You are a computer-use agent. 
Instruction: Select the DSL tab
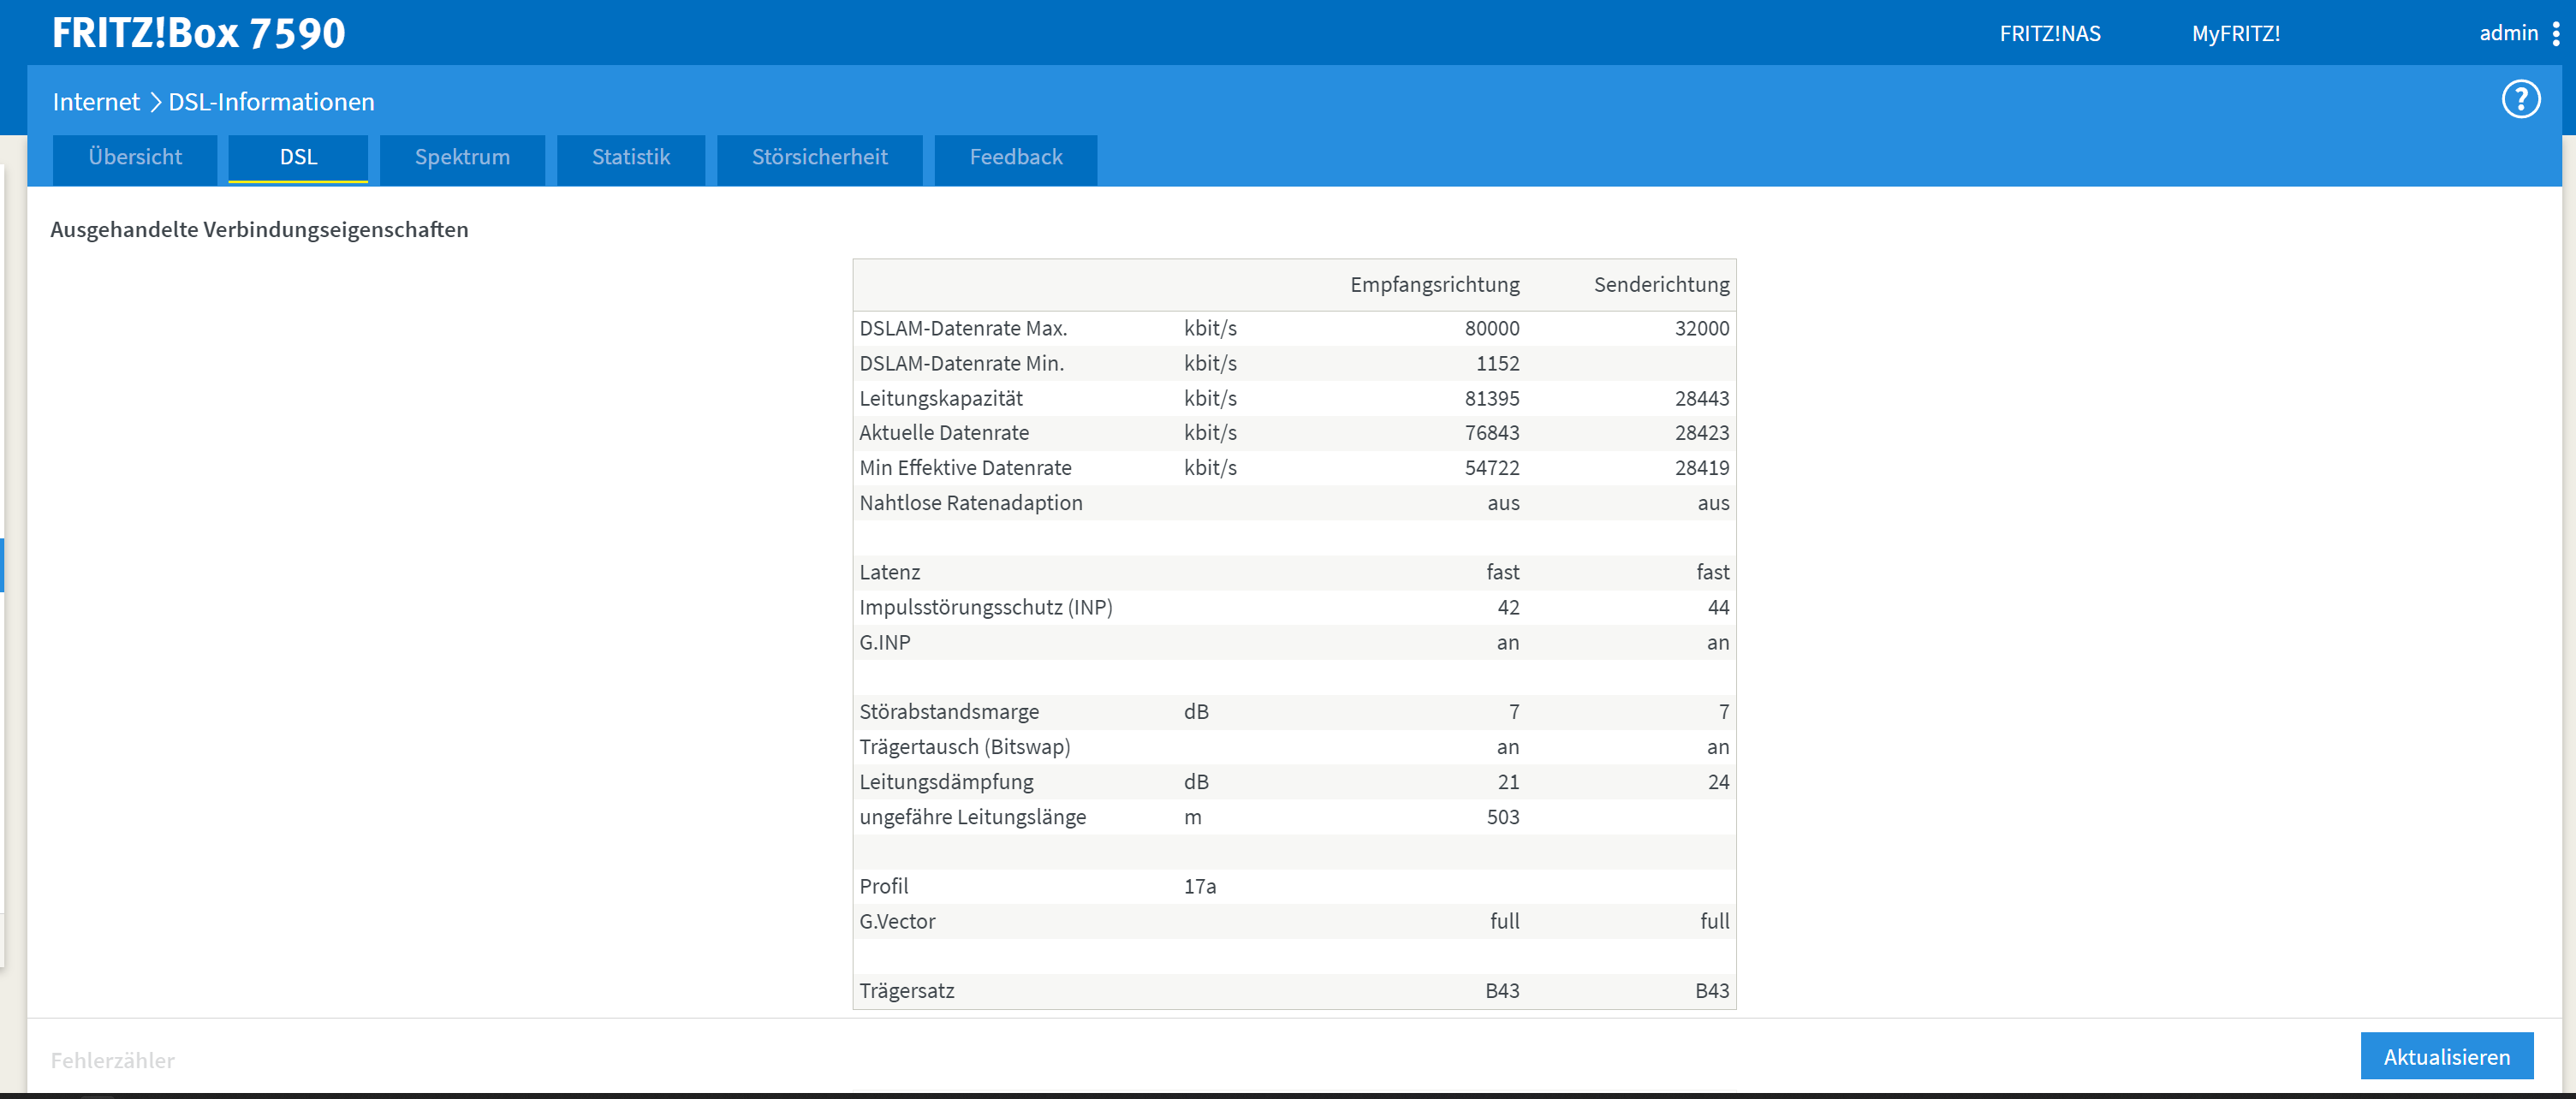tap(298, 158)
